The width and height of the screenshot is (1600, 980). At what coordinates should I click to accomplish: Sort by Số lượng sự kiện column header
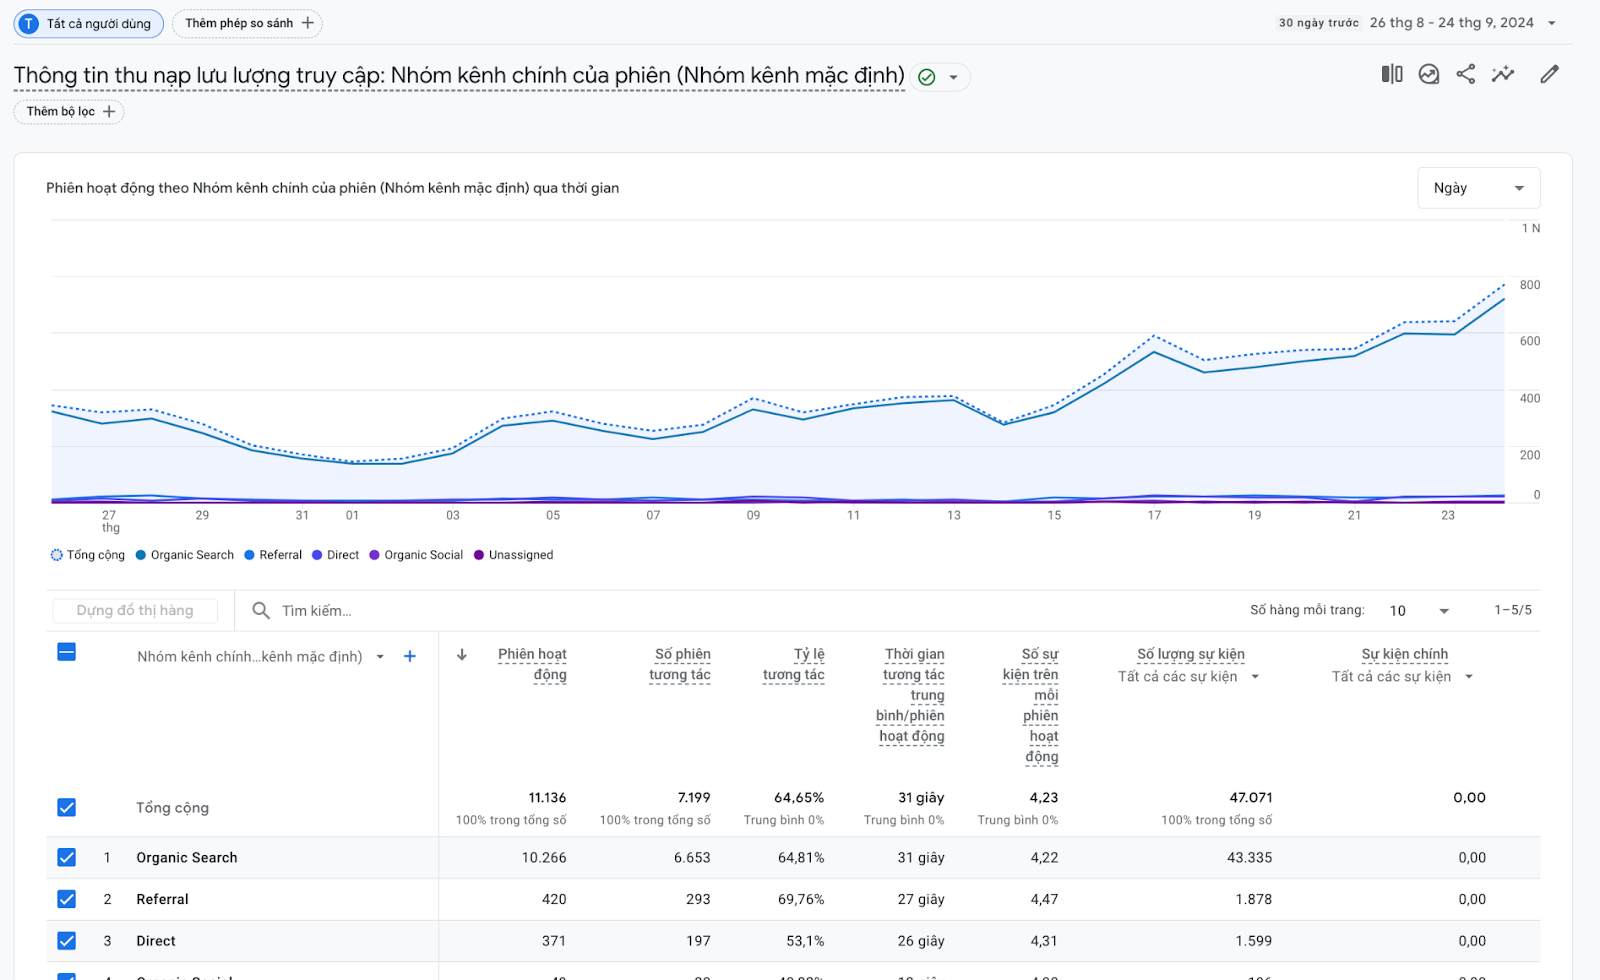click(1190, 654)
